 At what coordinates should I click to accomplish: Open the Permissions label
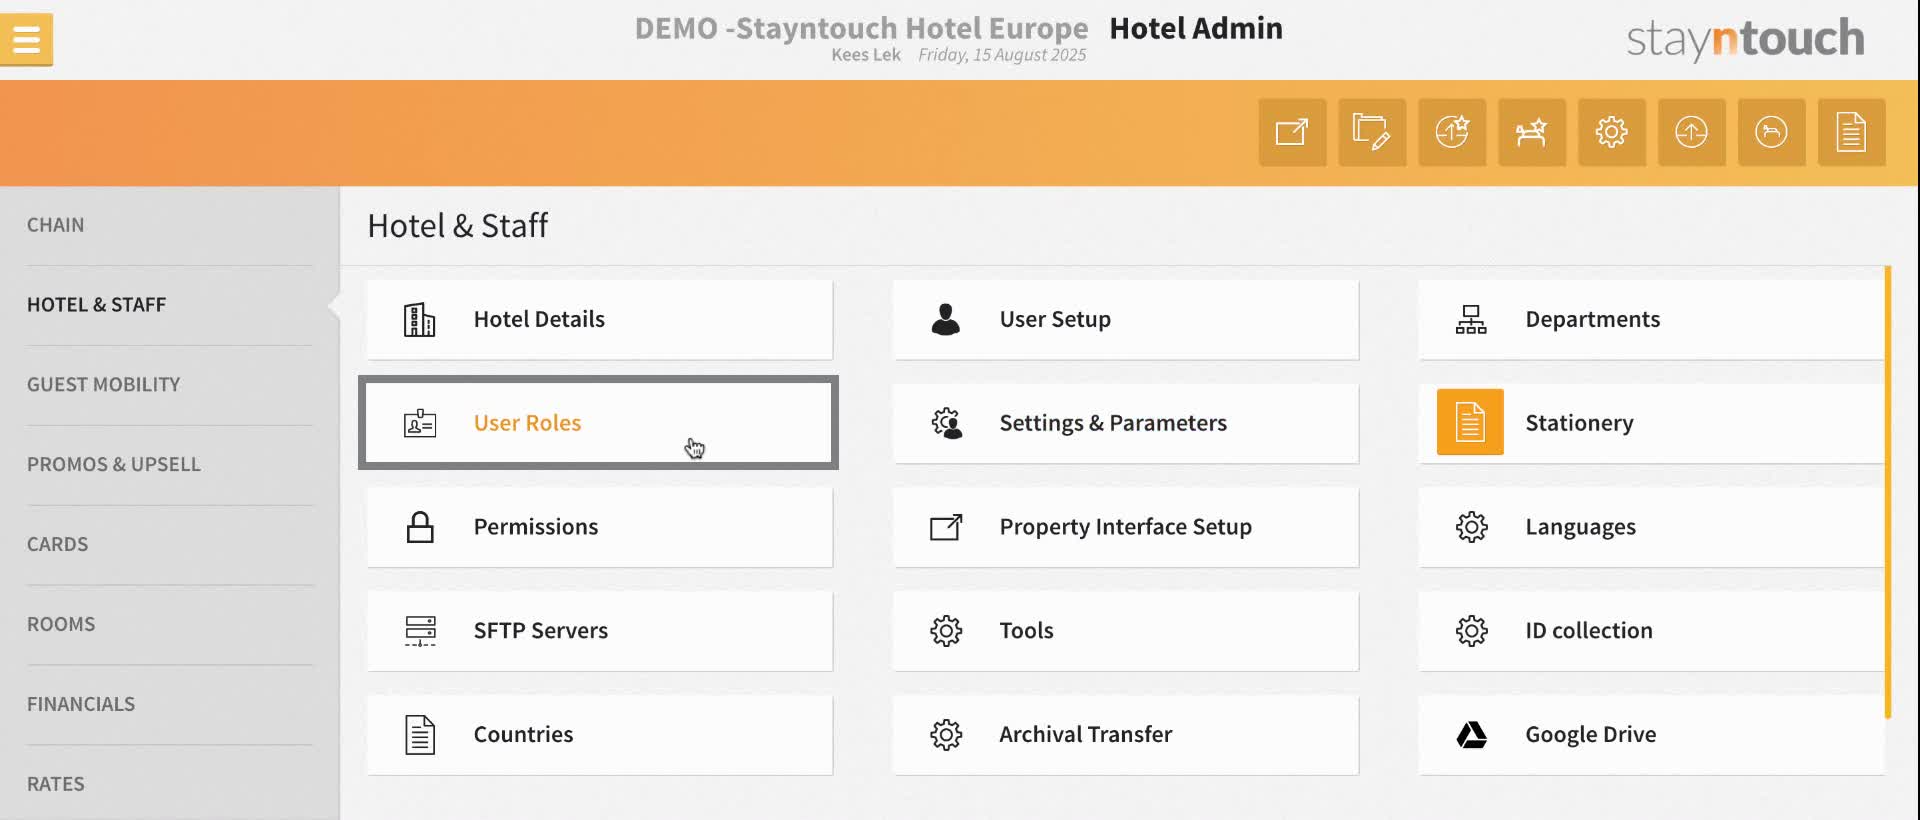tap(536, 527)
